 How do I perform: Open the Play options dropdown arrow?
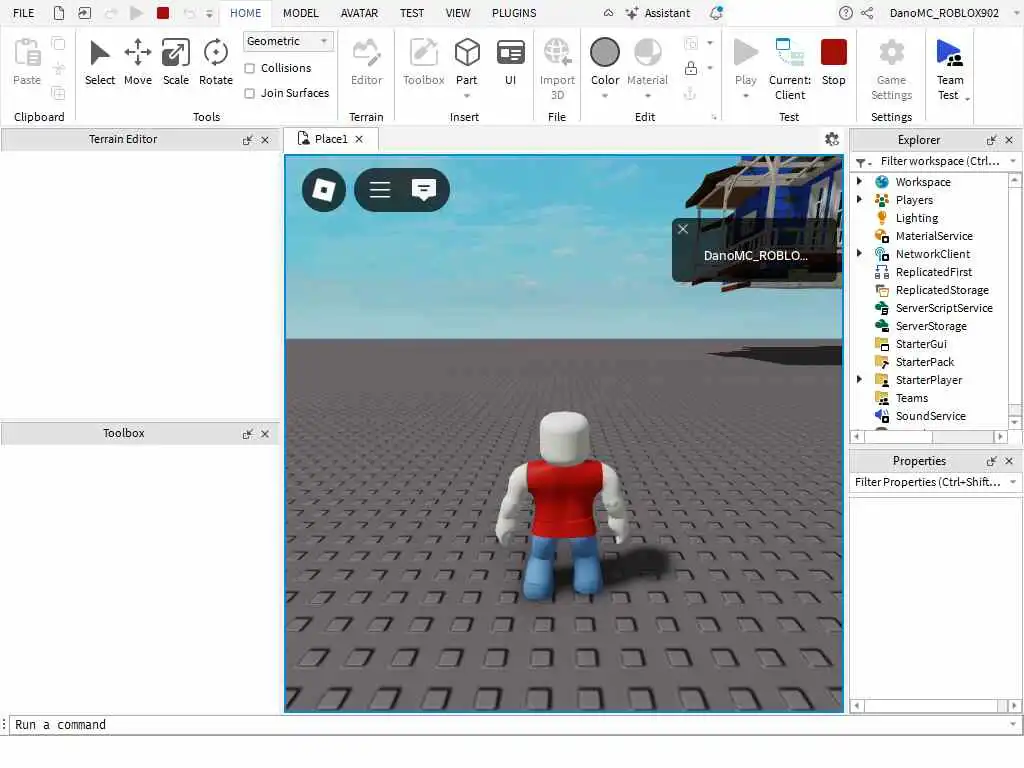[745, 96]
